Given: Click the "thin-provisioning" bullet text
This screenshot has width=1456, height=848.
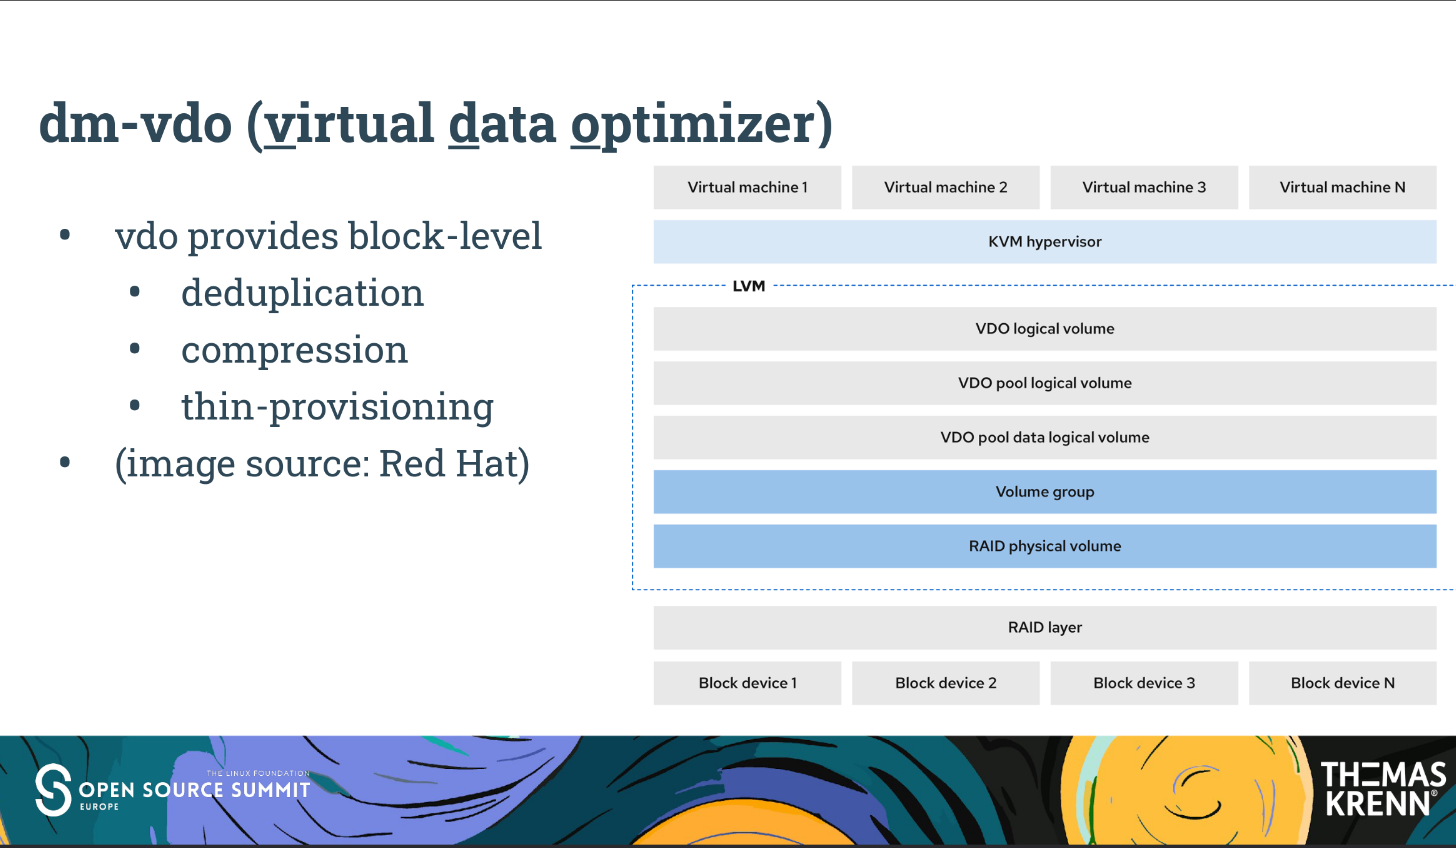Looking at the screenshot, I should coord(337,407).
